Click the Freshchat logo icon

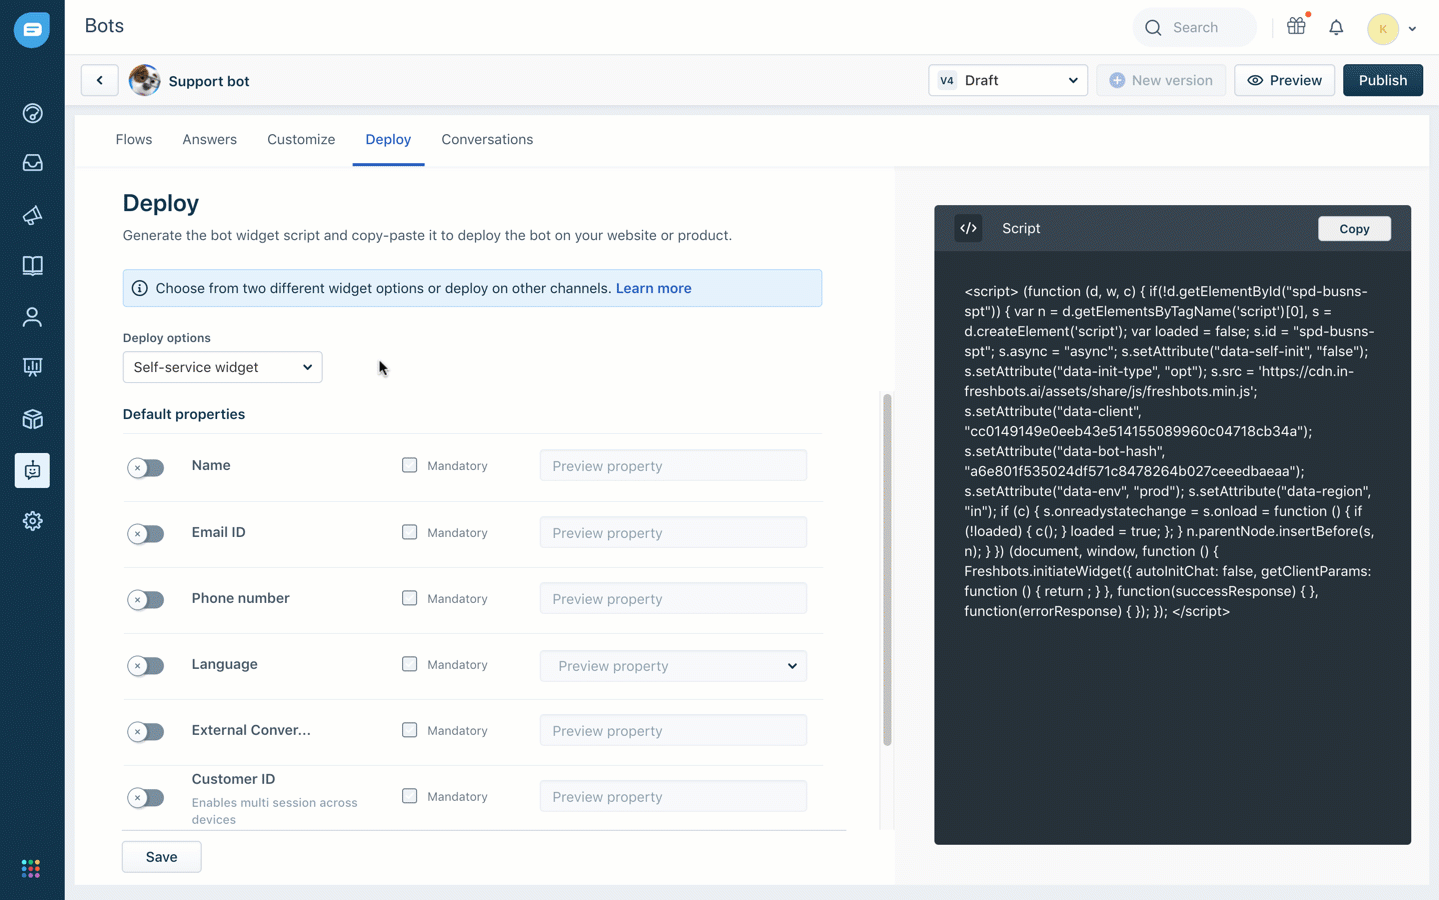32,30
